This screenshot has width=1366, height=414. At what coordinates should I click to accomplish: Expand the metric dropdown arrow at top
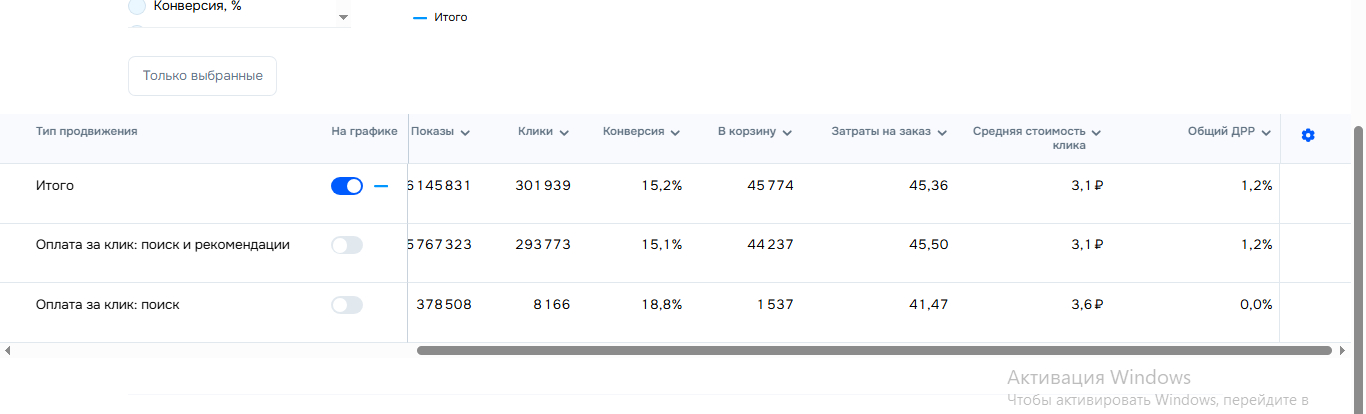[343, 18]
